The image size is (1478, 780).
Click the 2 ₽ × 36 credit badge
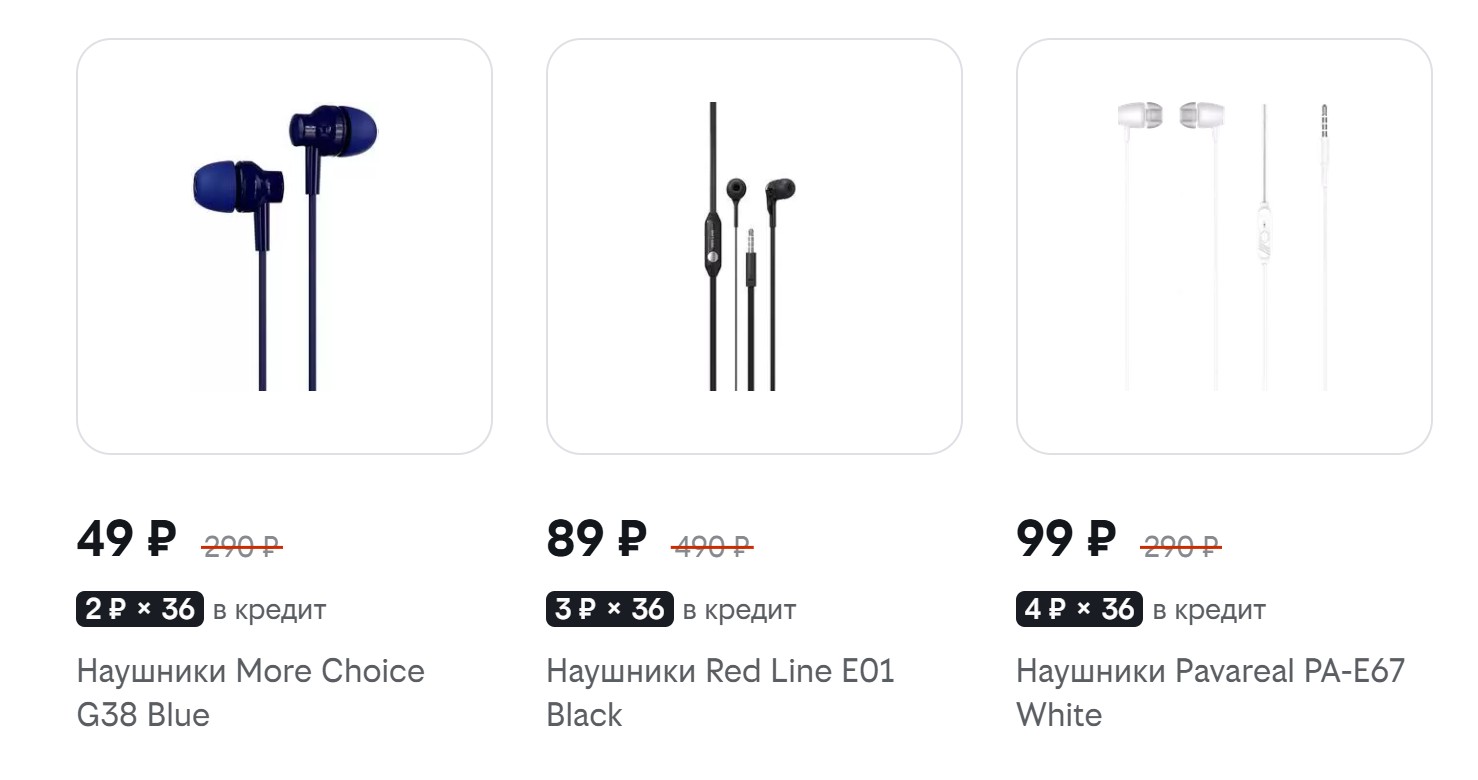pos(140,609)
